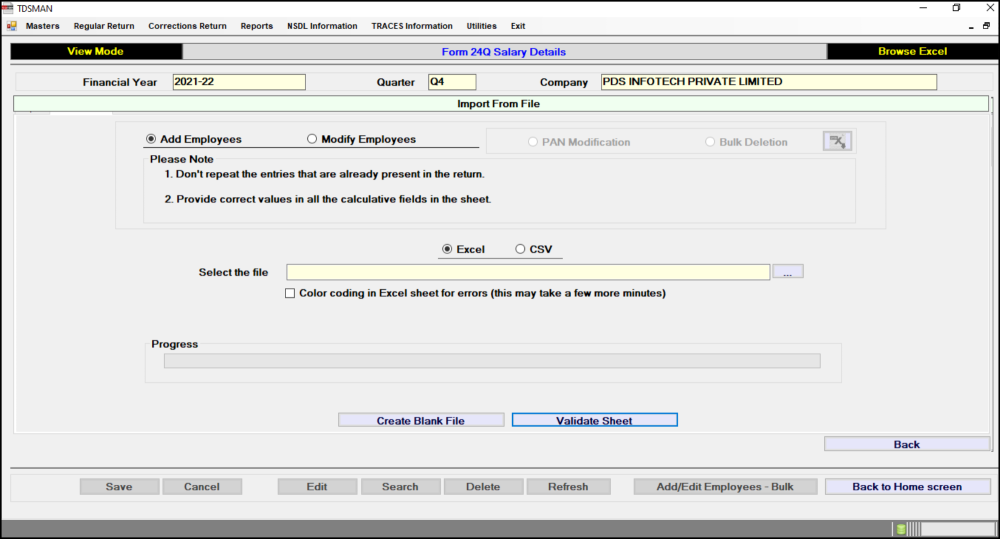
Task: Enable color coding in Excel sheet checkbox
Action: click(x=290, y=293)
